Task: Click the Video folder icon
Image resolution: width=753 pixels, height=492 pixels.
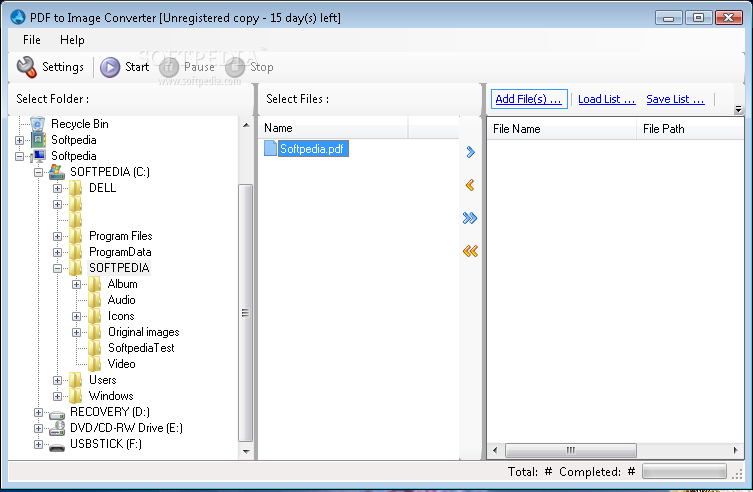Action: [95, 364]
